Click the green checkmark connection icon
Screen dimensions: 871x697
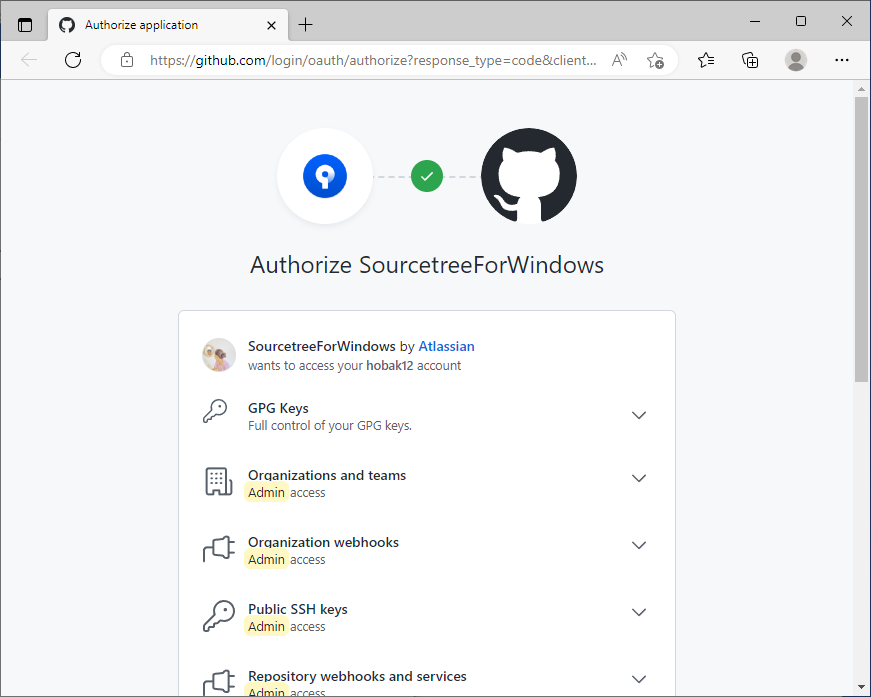tap(427, 176)
